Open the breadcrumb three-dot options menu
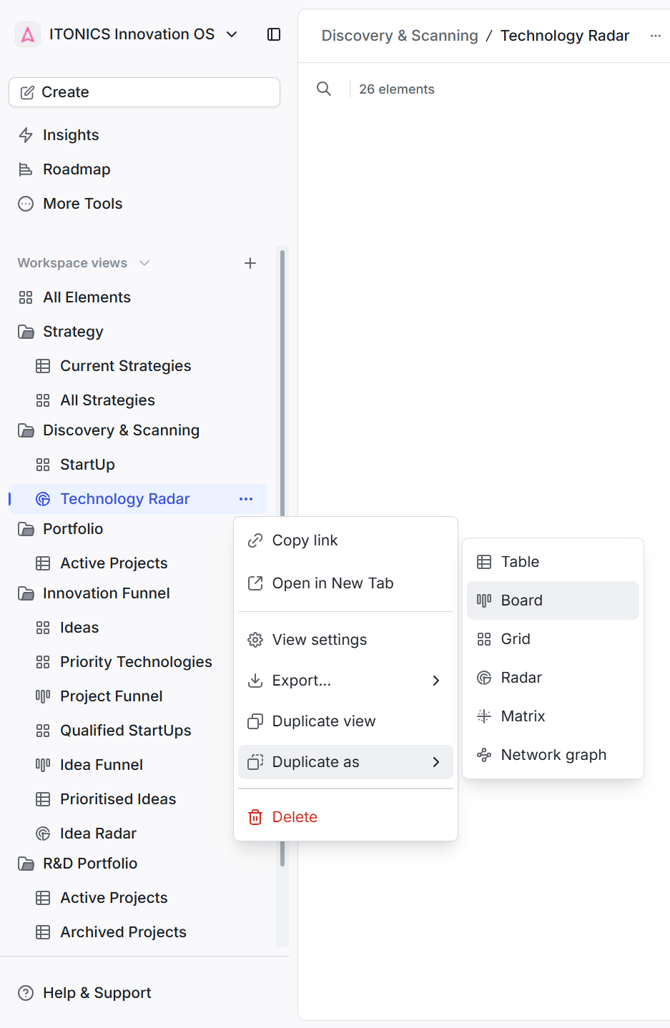Image resolution: width=670 pixels, height=1028 pixels. click(x=656, y=36)
